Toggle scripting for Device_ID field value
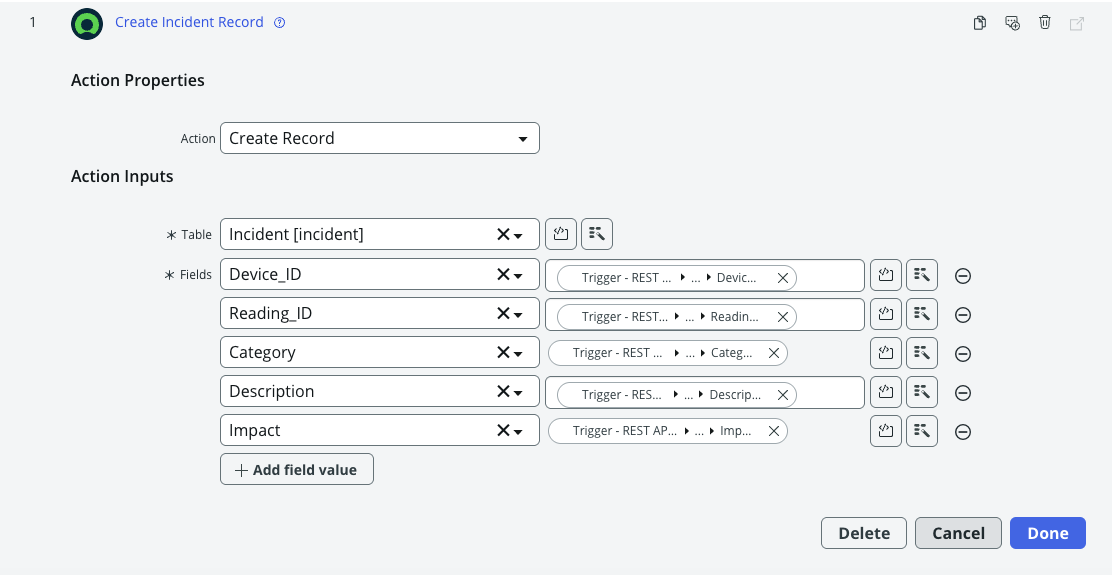Viewport: 1112px width, 575px height. (x=886, y=275)
